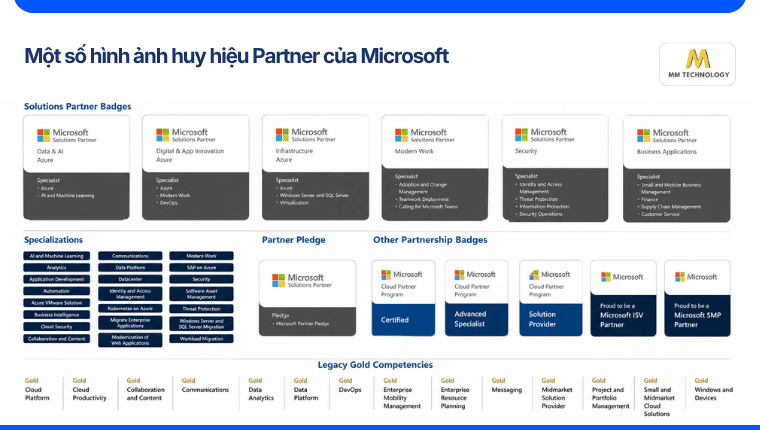Select the Communications specialization pill
Viewport: 760px width, 430px height.
130,255
